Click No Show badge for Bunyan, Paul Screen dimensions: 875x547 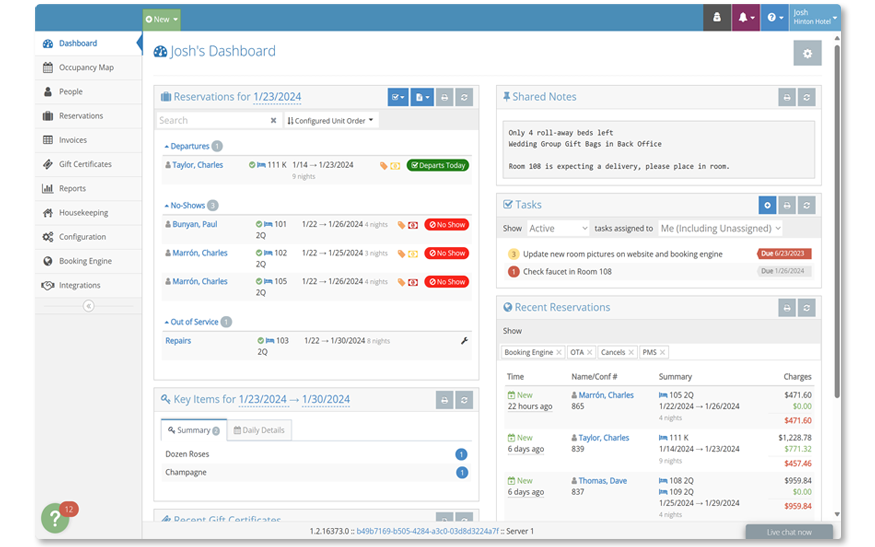[x=446, y=225]
